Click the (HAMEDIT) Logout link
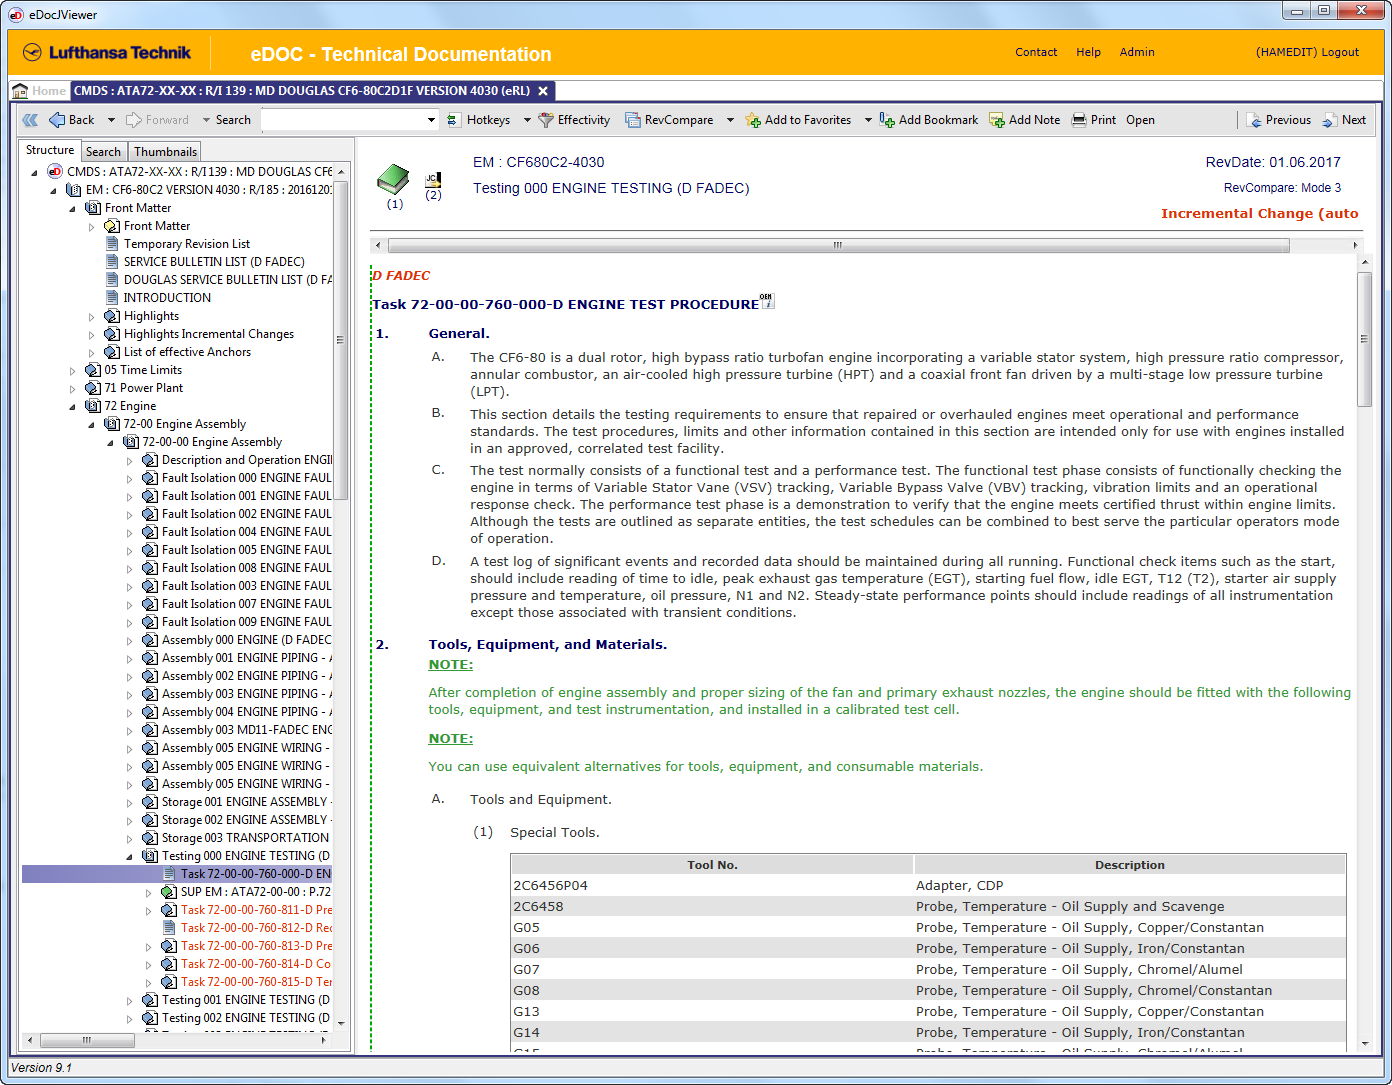The height and width of the screenshot is (1085, 1392). click(1307, 52)
